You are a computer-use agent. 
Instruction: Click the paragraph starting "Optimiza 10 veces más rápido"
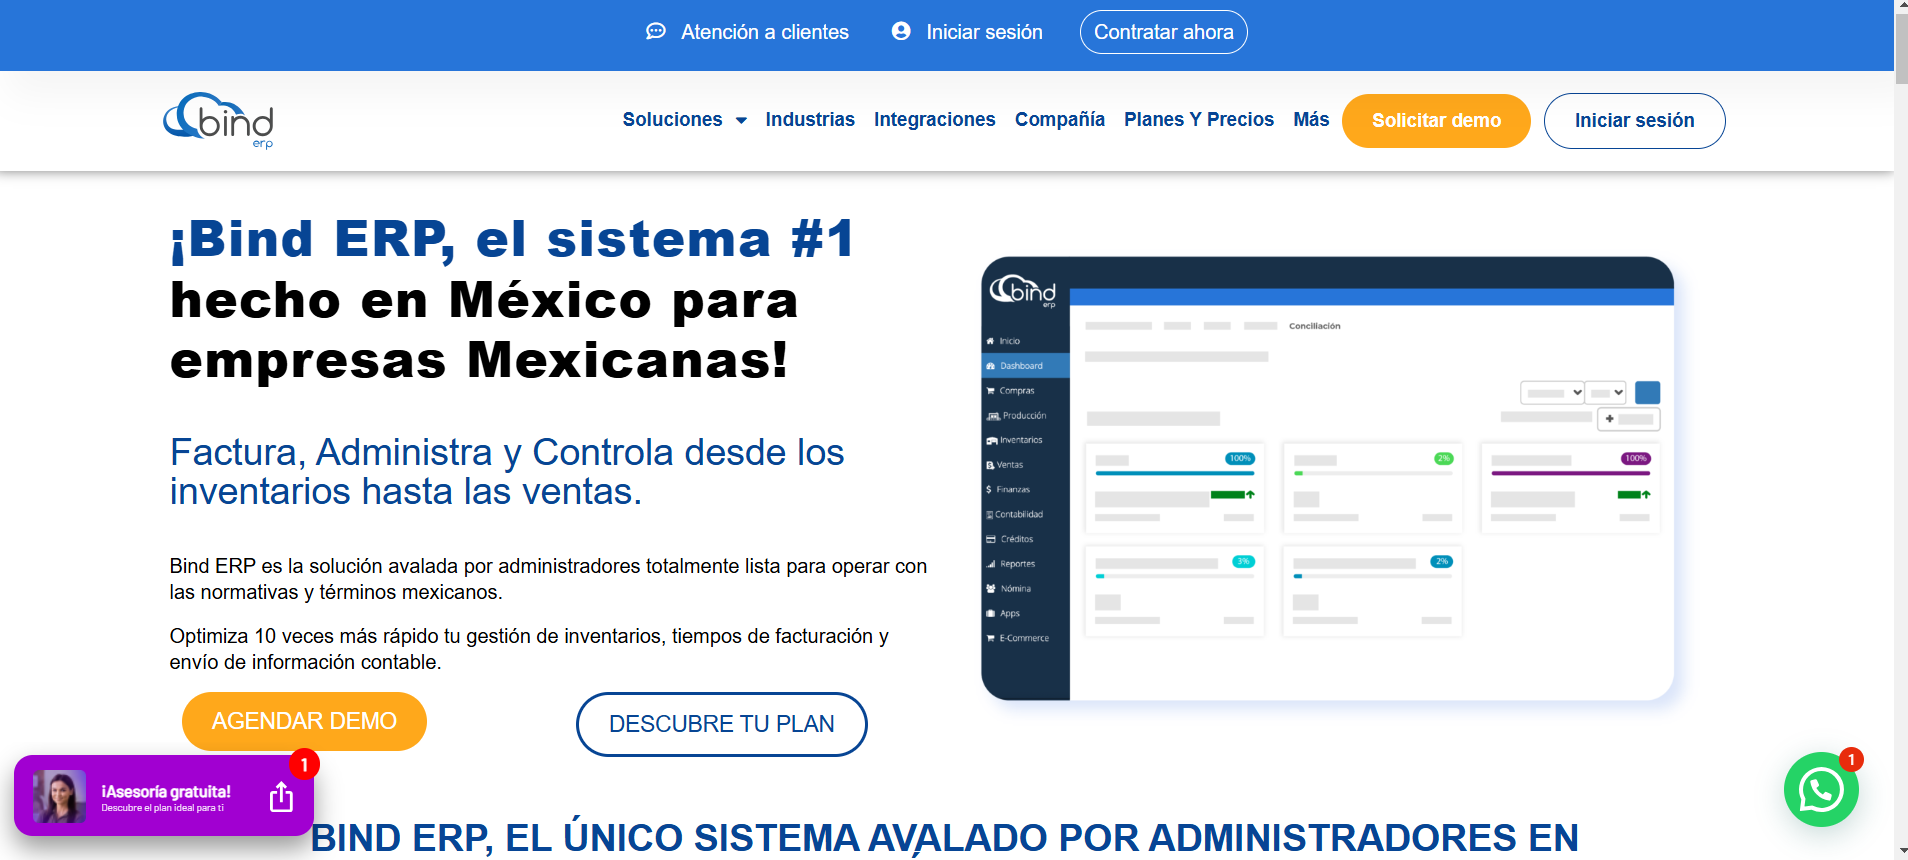(529, 649)
